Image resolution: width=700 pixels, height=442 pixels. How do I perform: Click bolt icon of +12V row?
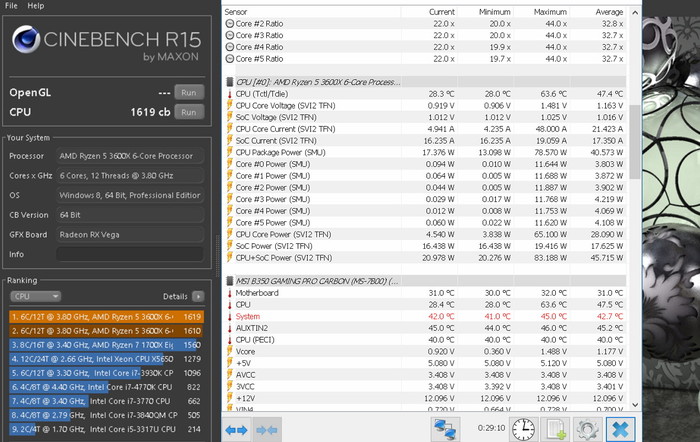[229, 398]
